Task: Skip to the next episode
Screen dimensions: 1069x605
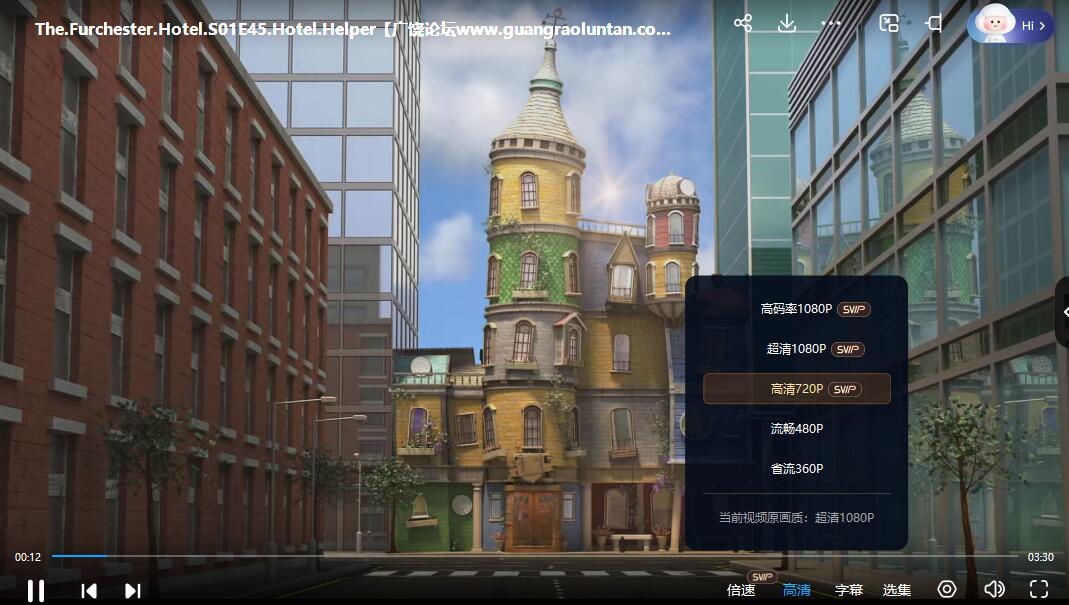Action: pos(133,591)
